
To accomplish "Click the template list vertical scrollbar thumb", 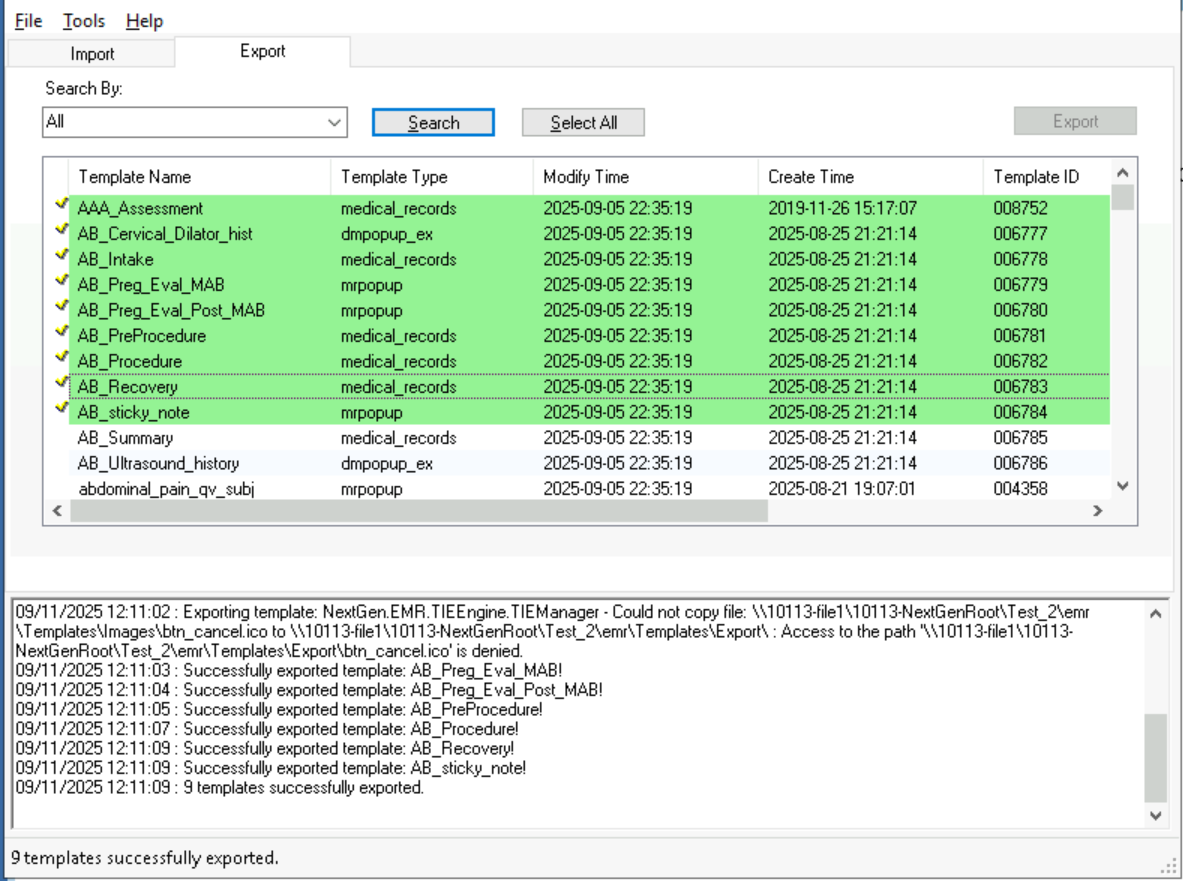I will click(1123, 197).
